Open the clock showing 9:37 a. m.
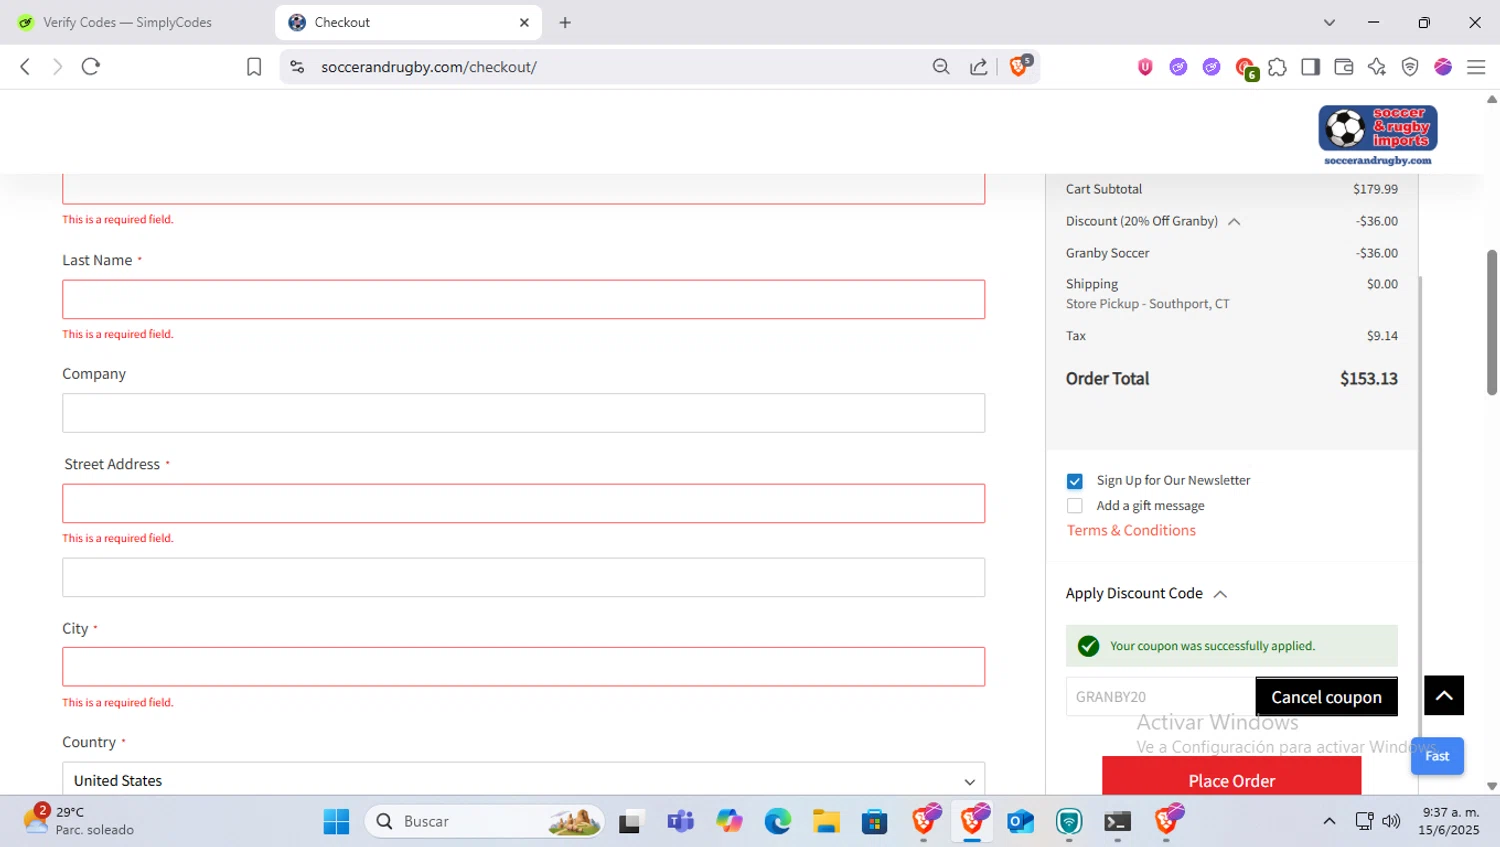 coord(1450,821)
